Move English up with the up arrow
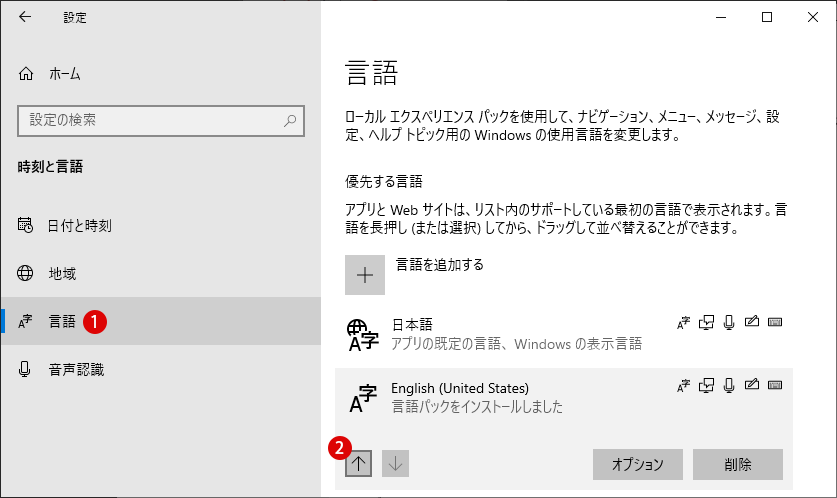This screenshot has height=498, width=837. click(x=358, y=463)
